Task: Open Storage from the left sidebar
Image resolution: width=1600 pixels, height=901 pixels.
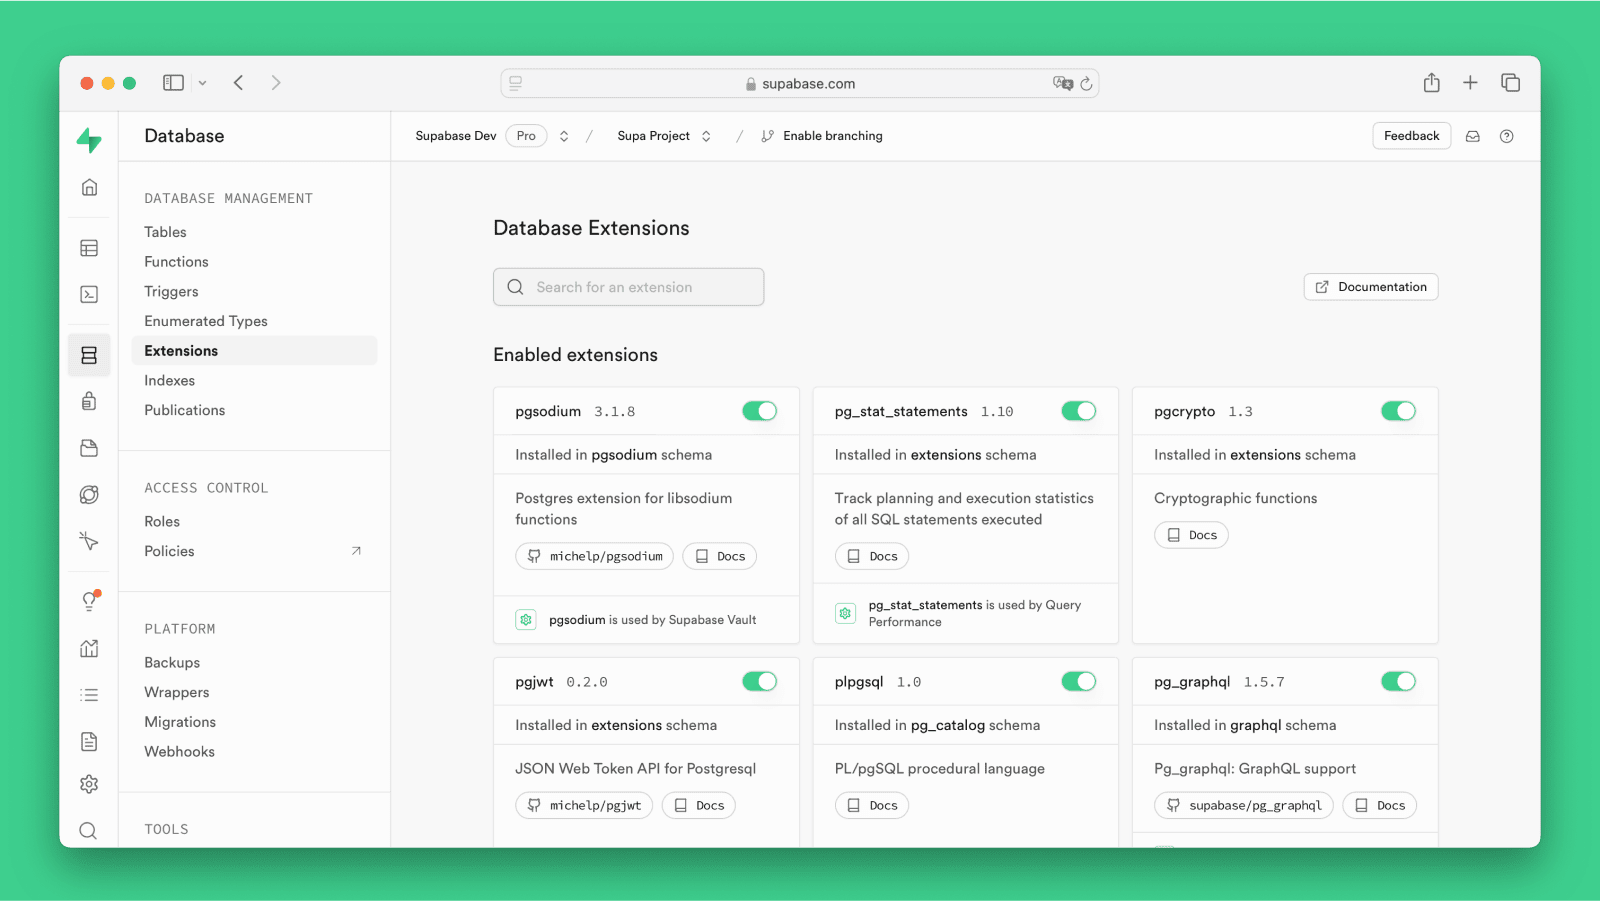Action: click(x=89, y=448)
